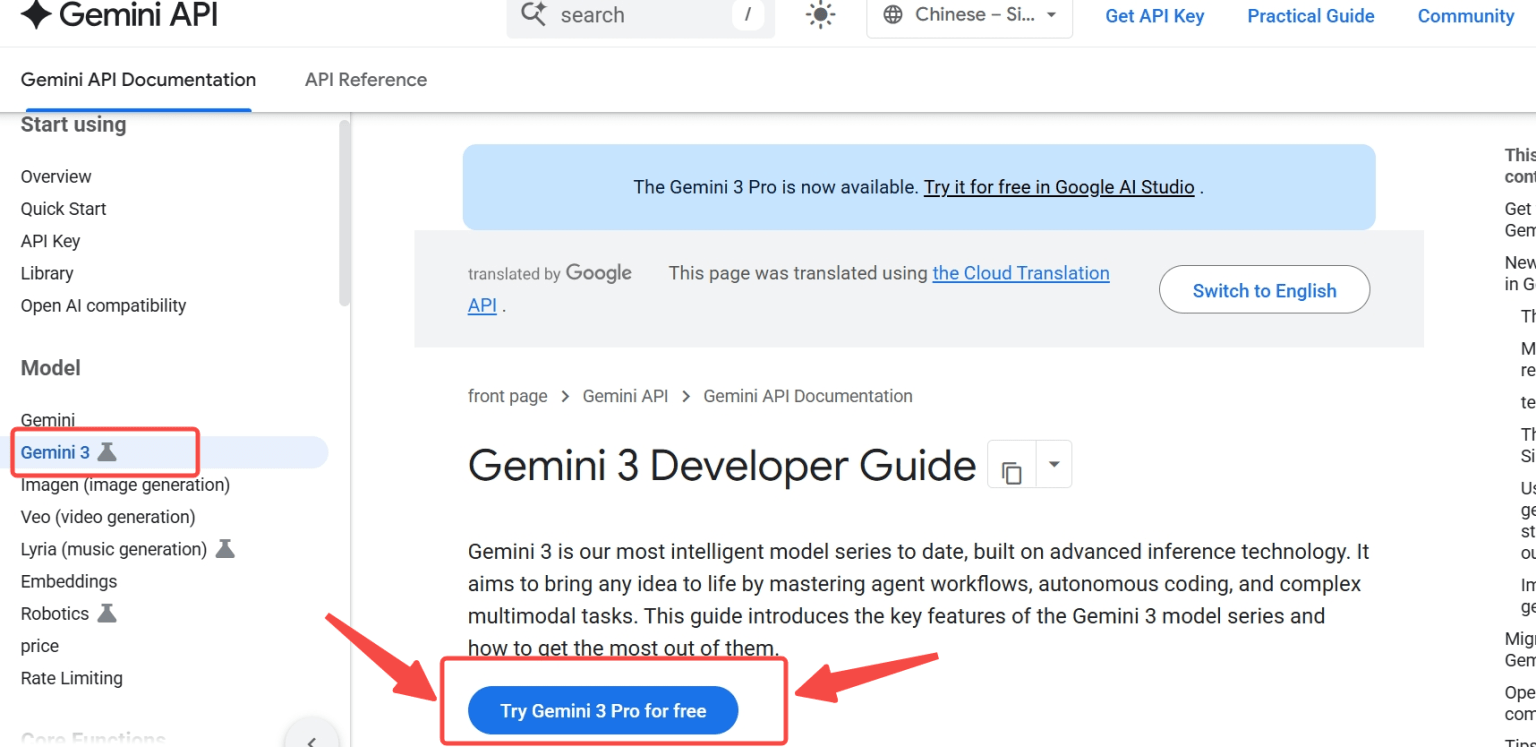The height and width of the screenshot is (747, 1536).
Task: Click Gemini API breadcrumb
Action: coord(625,396)
